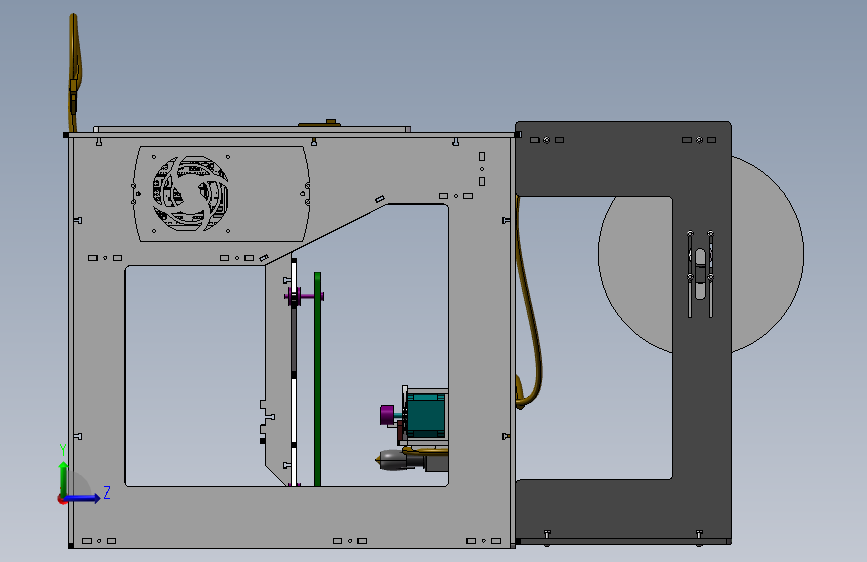
Task: Click the green Y axis arrow of triad
Action: pyautogui.click(x=64, y=478)
